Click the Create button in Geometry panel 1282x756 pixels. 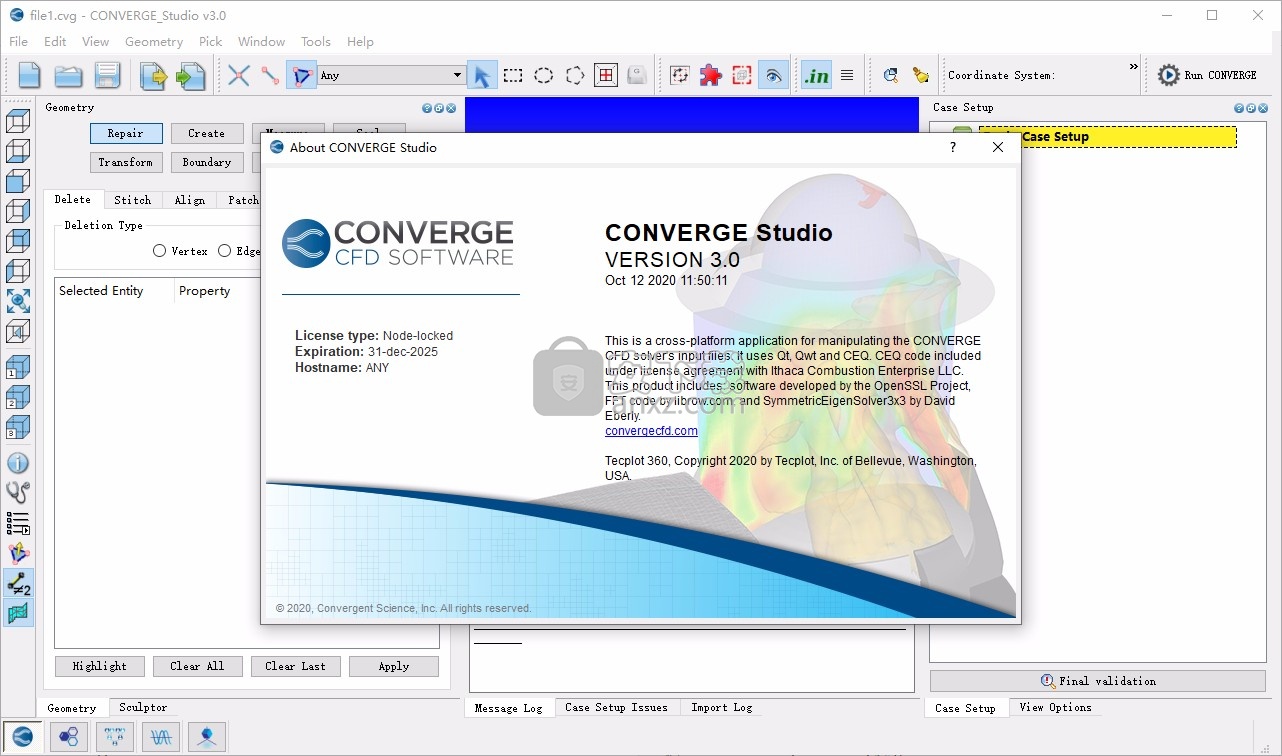(x=207, y=133)
